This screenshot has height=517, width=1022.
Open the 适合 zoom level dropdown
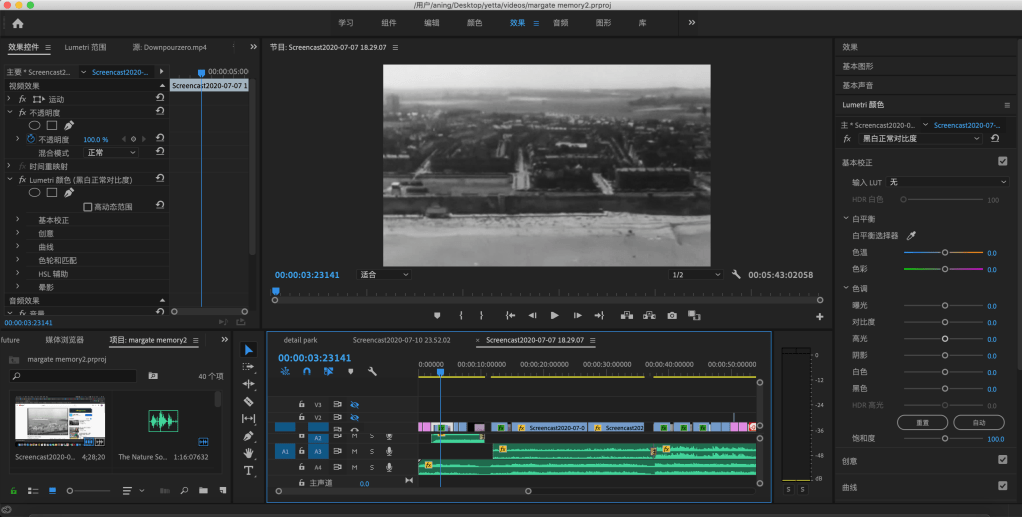click(x=385, y=274)
